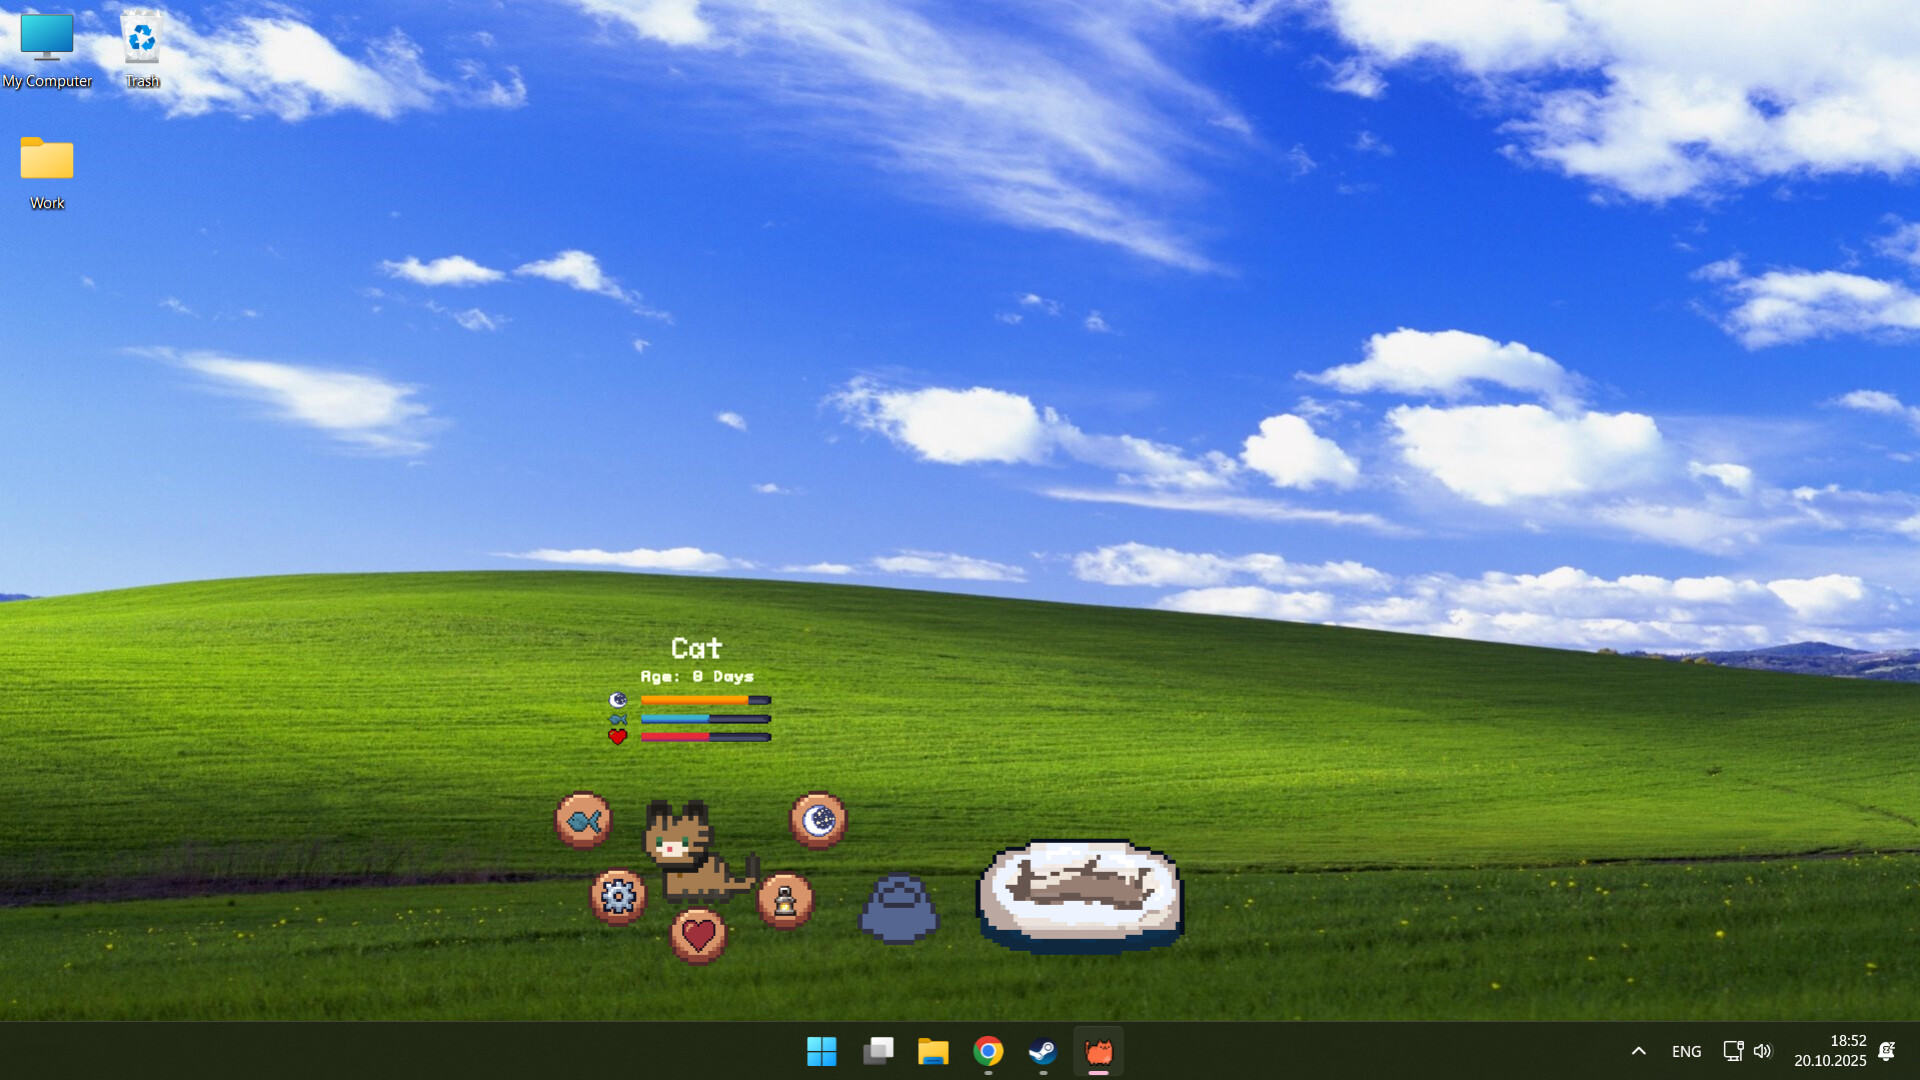Image resolution: width=1920 pixels, height=1080 pixels.
Task: Click the blue food bag
Action: coord(898,909)
